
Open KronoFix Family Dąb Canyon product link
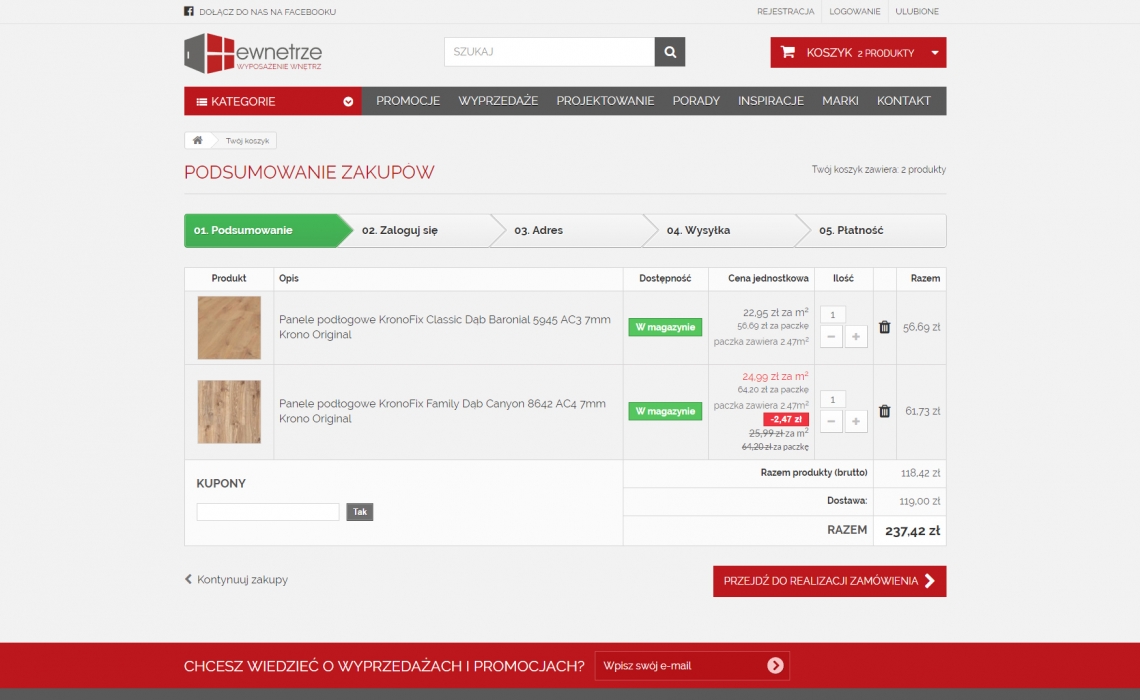[x=442, y=411]
